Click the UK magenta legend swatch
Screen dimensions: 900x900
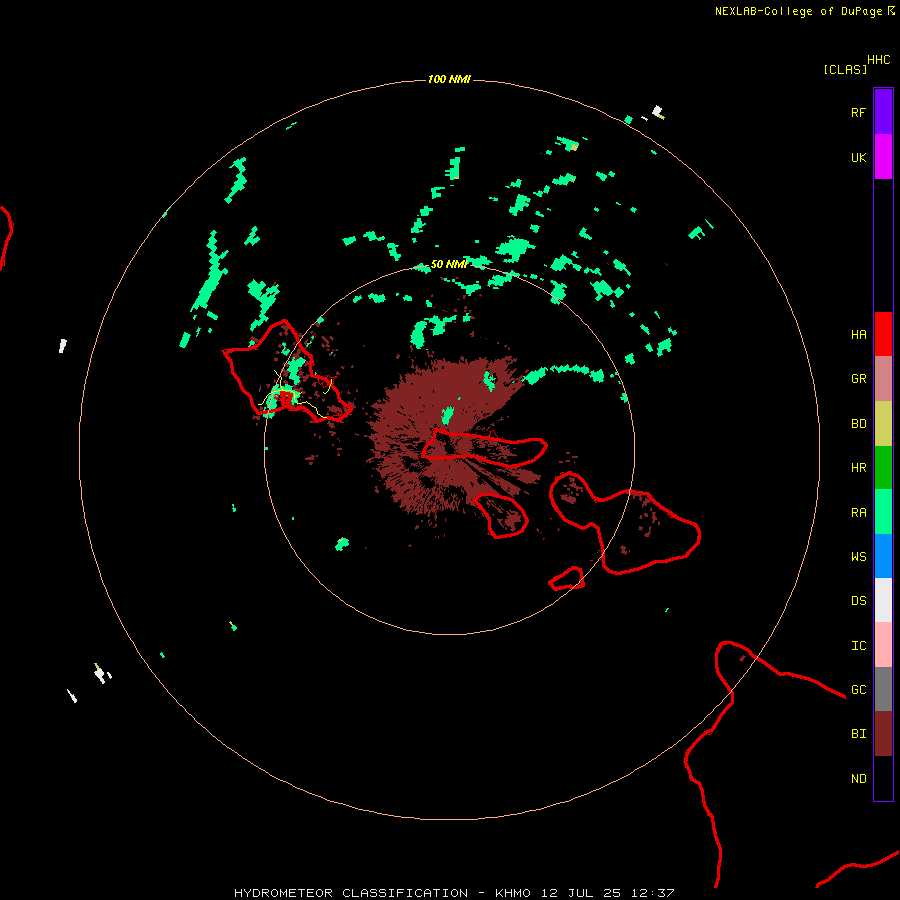click(883, 157)
